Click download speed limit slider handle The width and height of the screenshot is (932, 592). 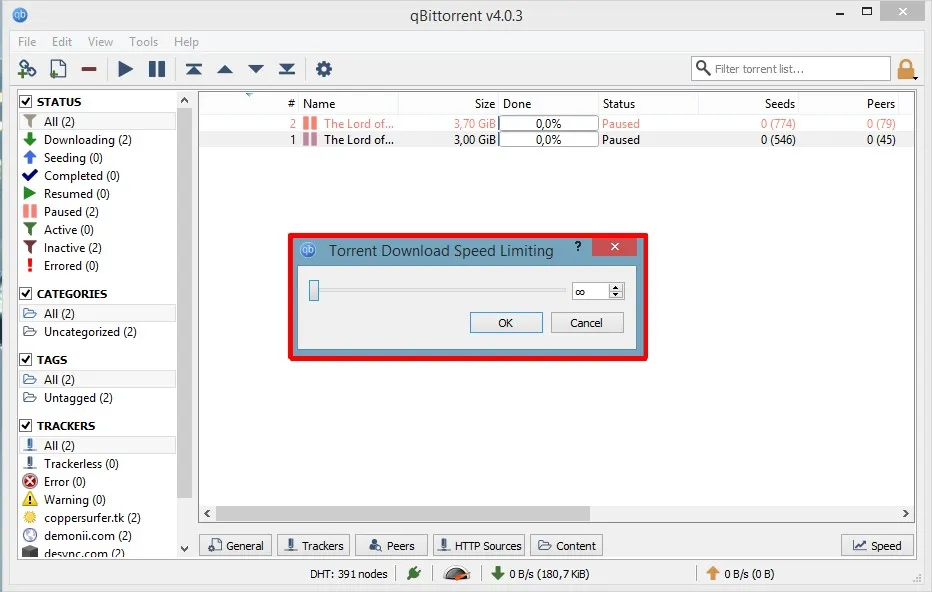pos(314,291)
